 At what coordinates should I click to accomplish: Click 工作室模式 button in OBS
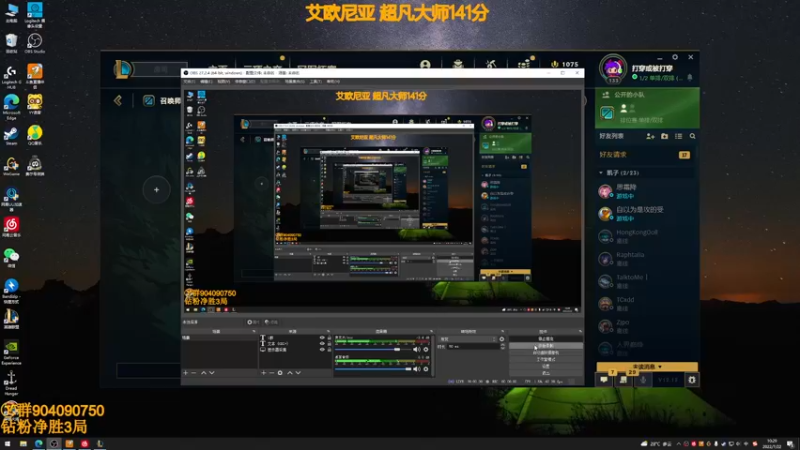[x=545, y=359]
